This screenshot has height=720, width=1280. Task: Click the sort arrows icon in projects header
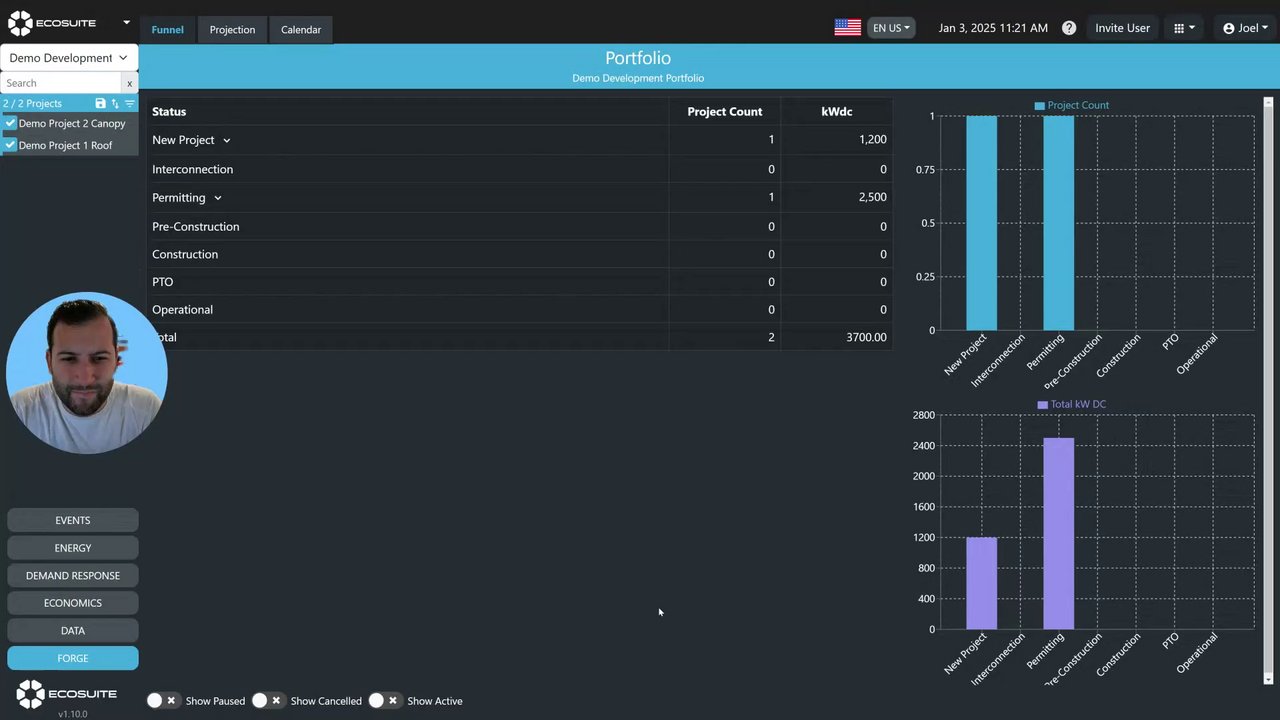pos(115,104)
